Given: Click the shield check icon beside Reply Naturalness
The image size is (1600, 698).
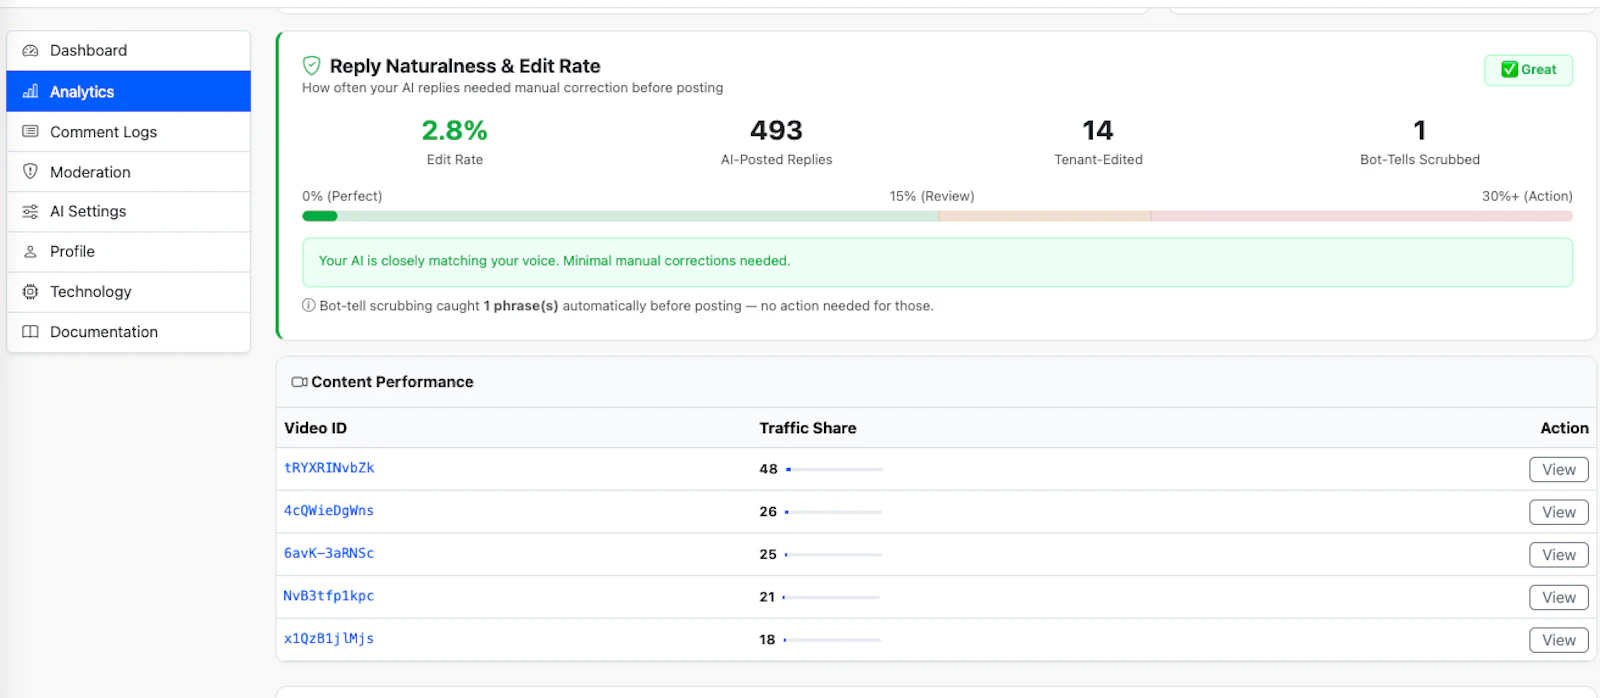Looking at the screenshot, I should point(312,66).
